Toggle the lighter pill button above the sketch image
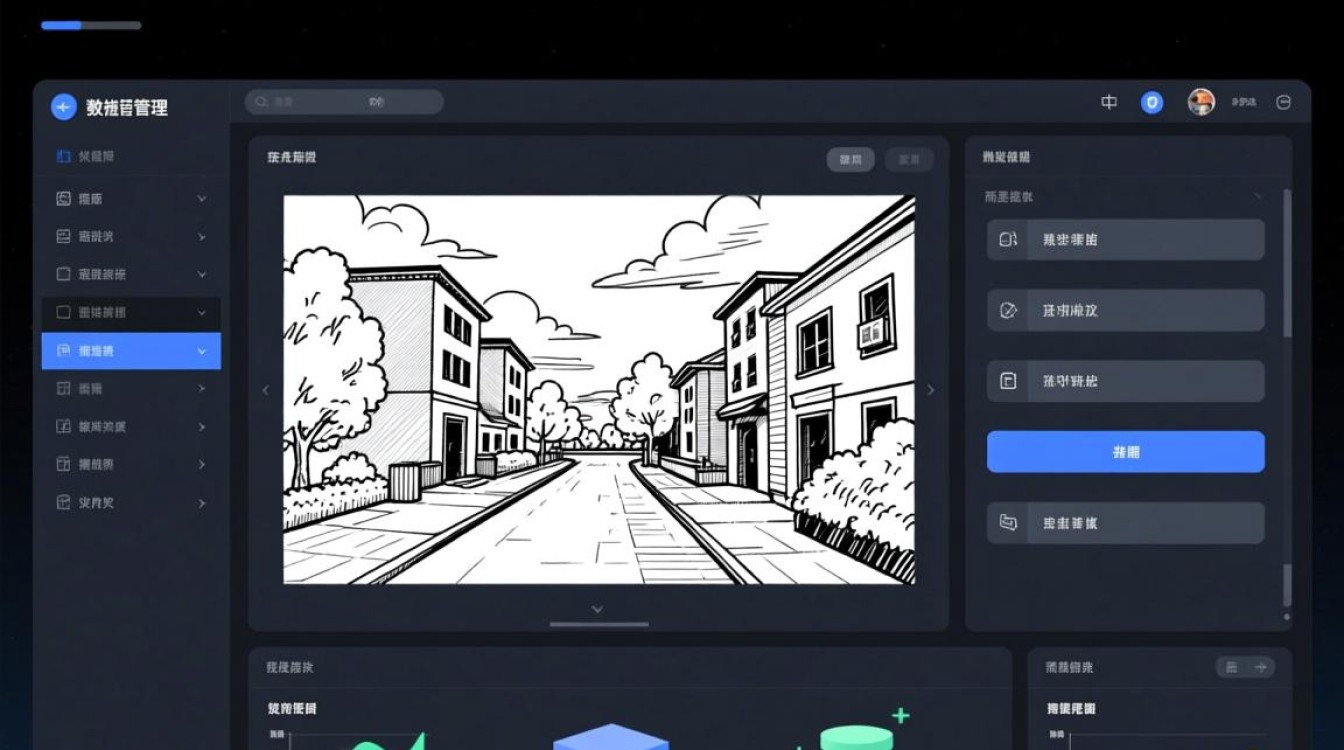This screenshot has width=1344, height=750. click(850, 160)
